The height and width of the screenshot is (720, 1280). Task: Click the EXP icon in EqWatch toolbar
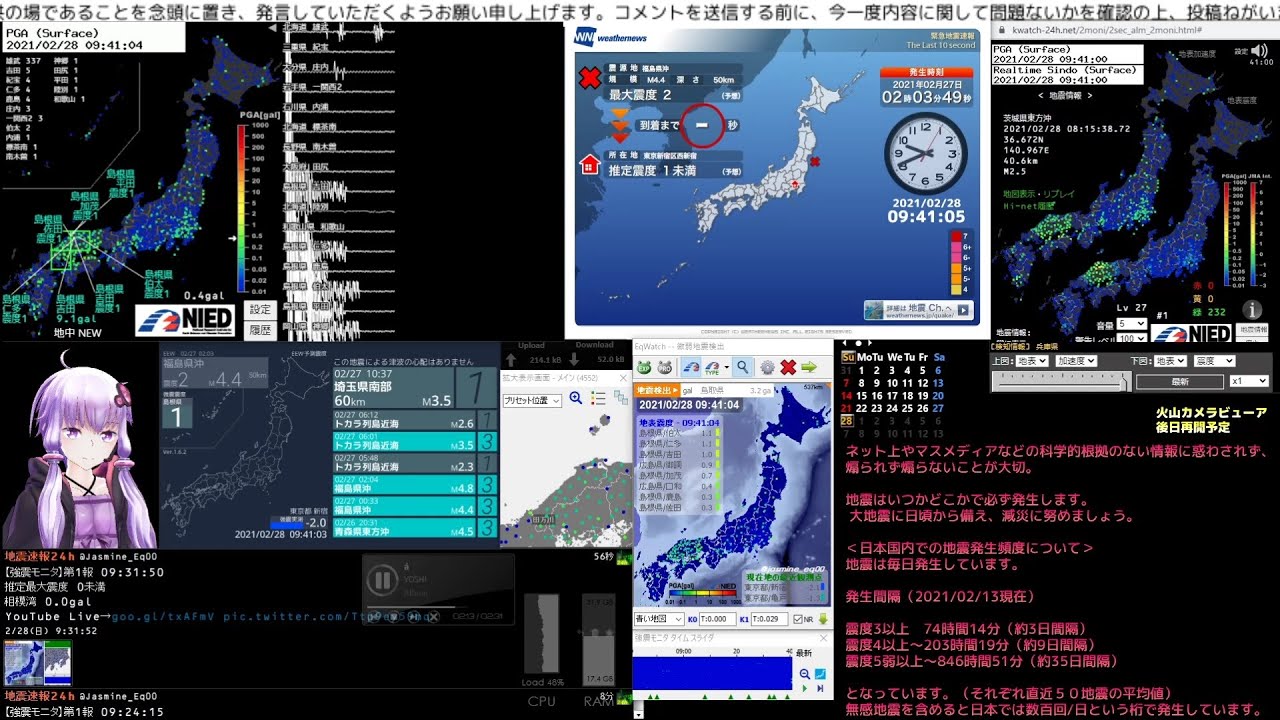(645, 367)
